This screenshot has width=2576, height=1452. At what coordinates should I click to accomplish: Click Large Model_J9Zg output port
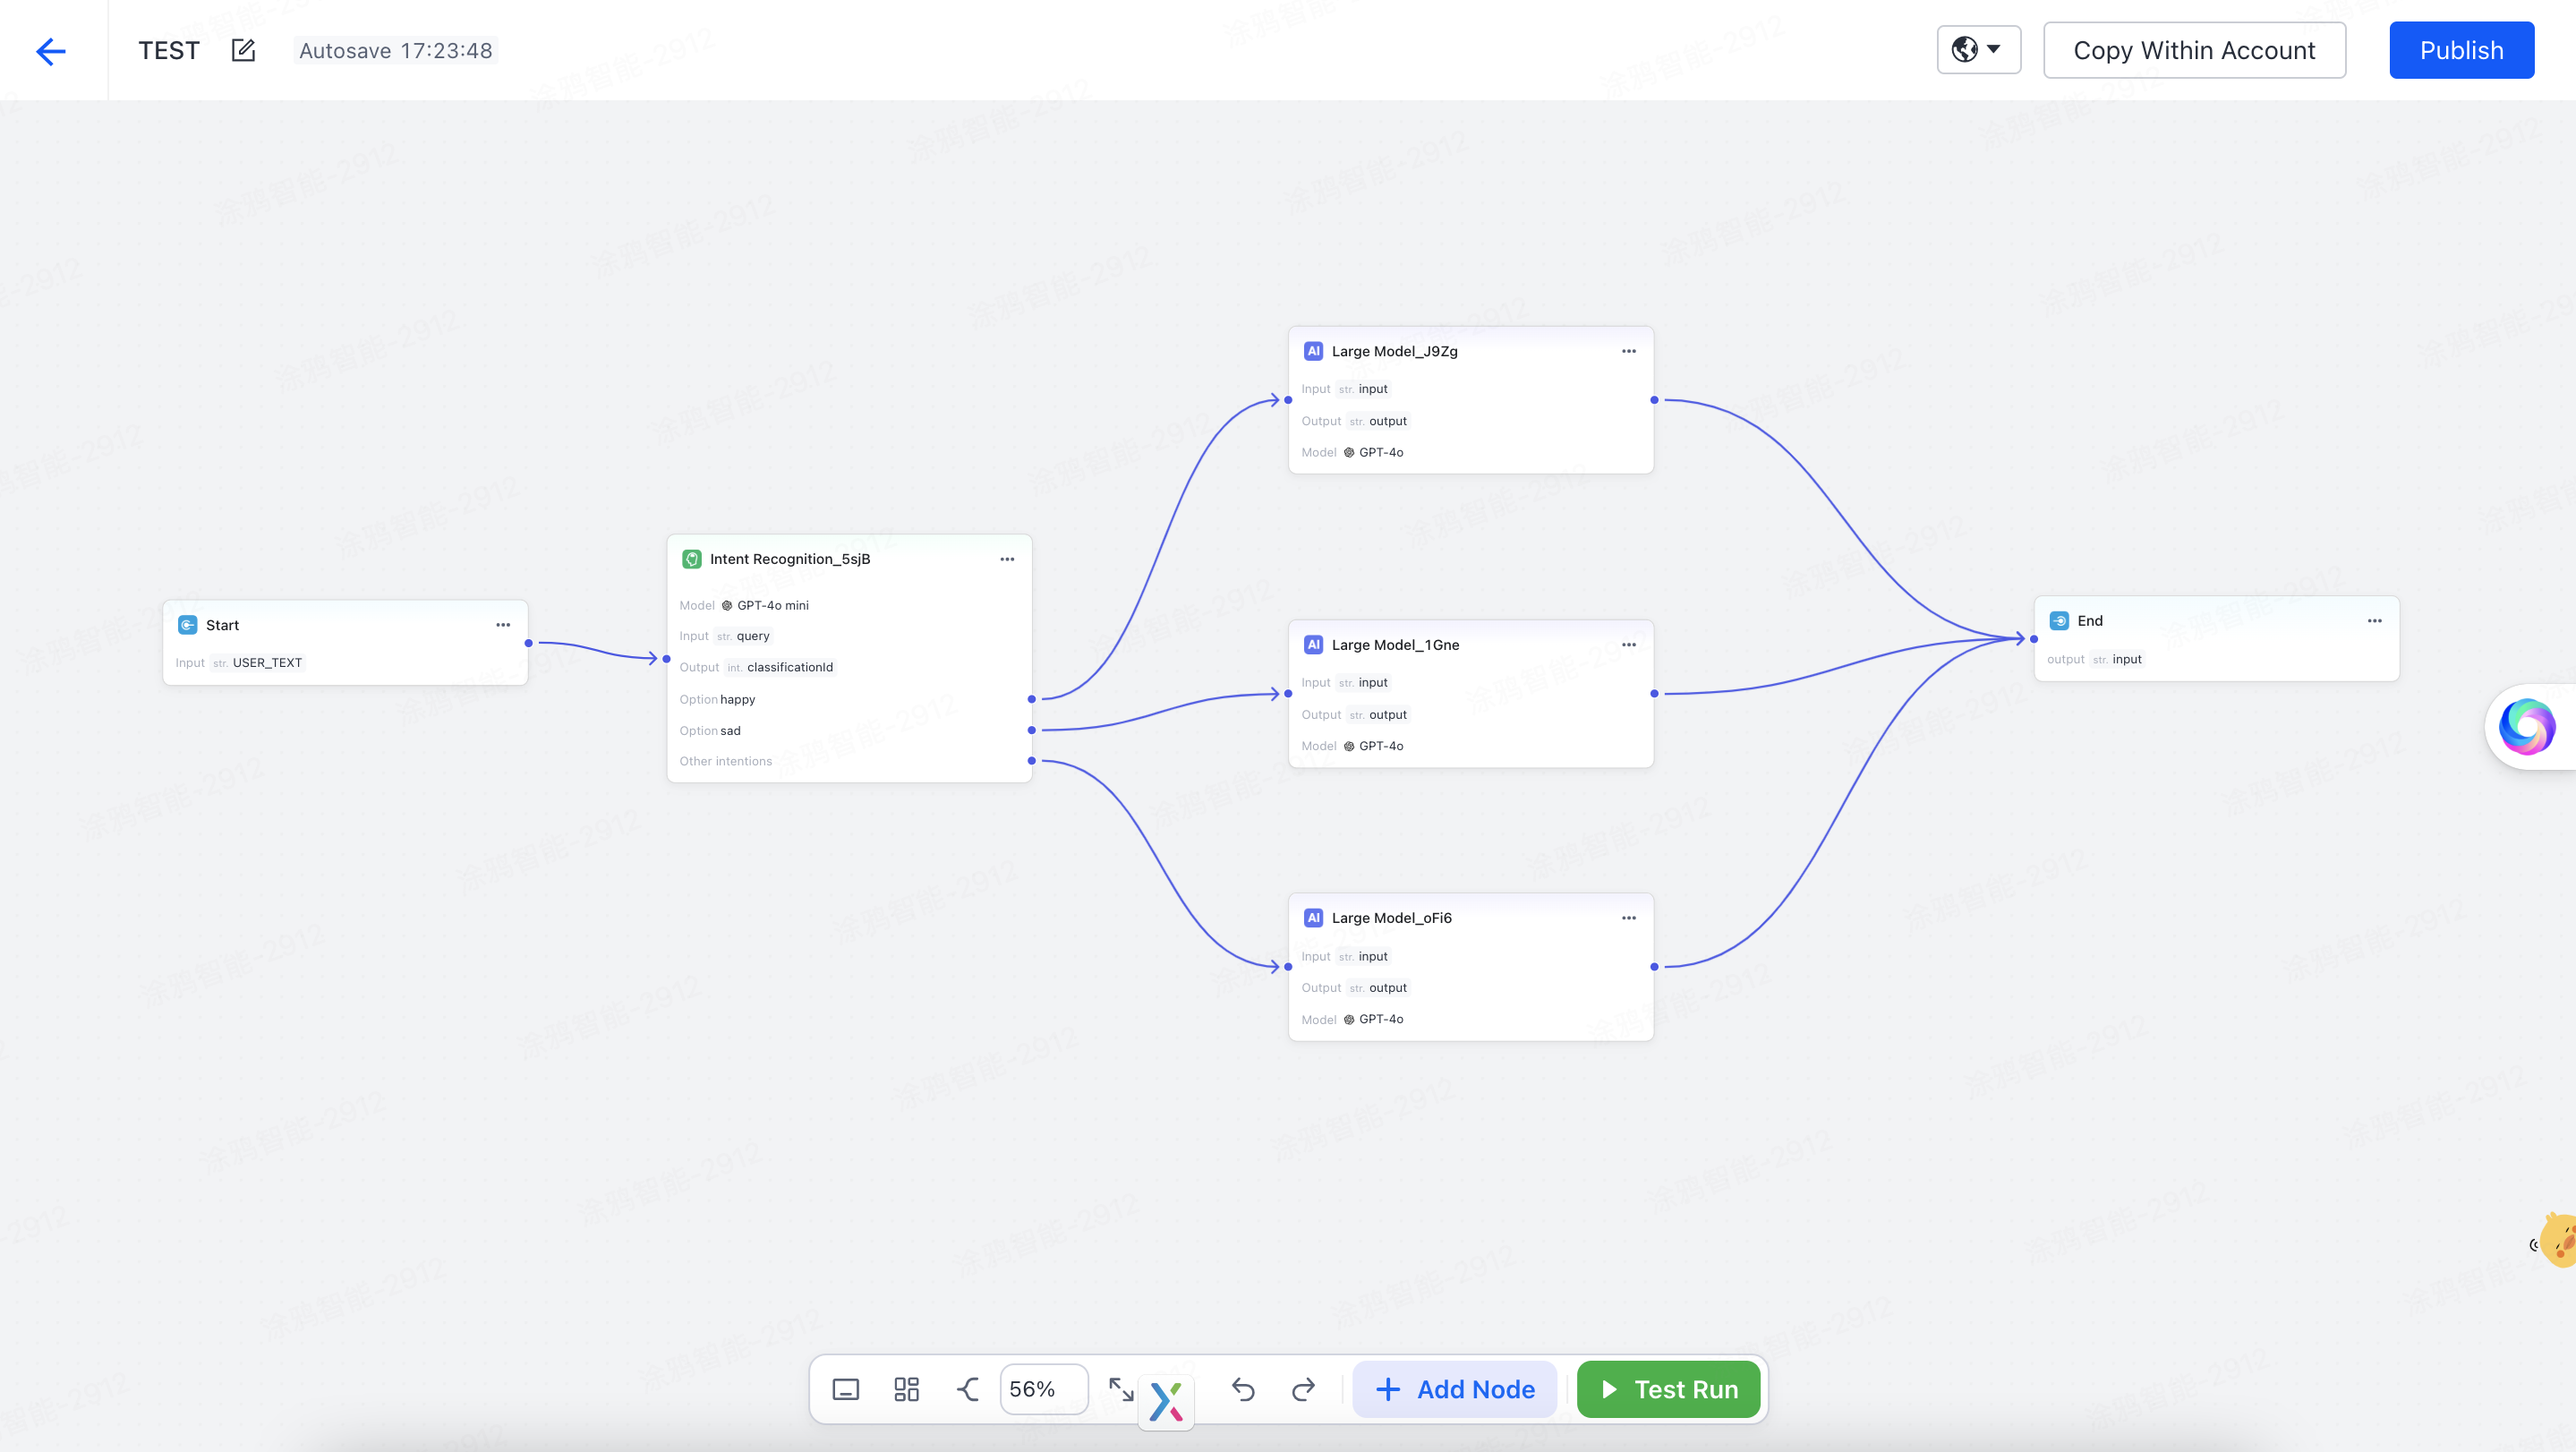coord(1654,400)
